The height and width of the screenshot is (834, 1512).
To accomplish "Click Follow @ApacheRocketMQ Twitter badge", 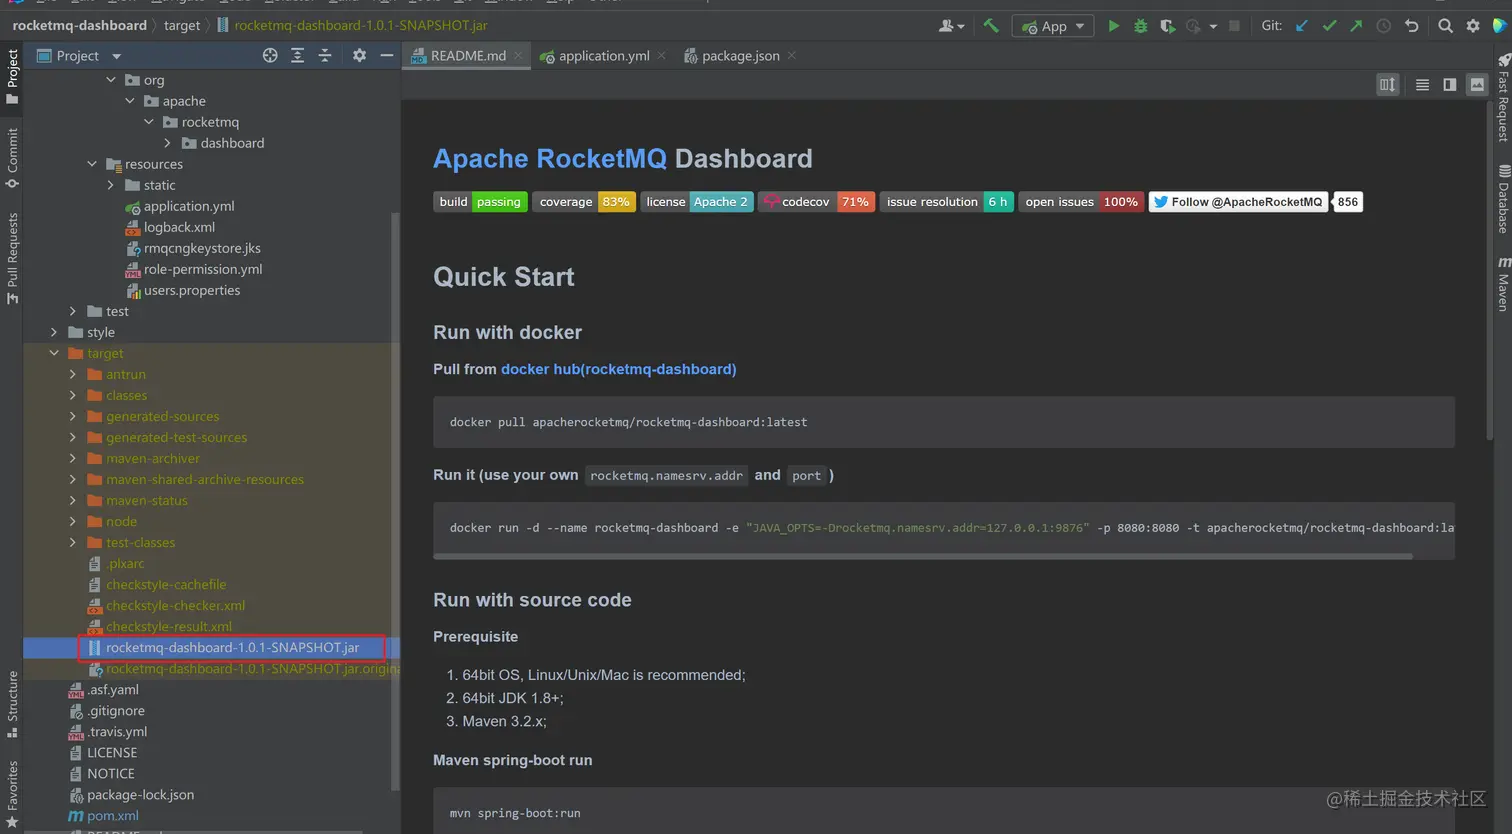I will (1238, 202).
